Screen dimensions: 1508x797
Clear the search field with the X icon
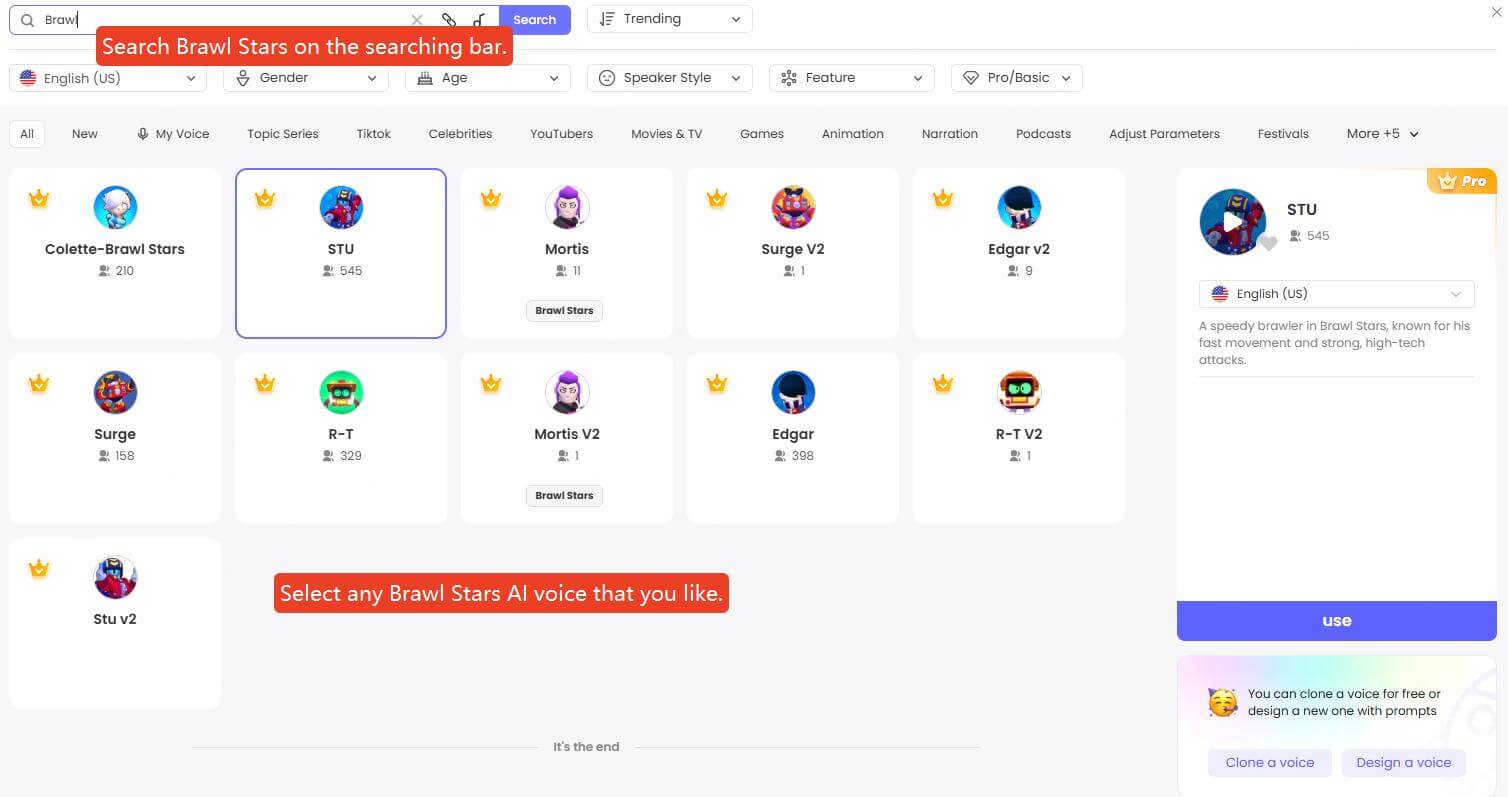point(417,19)
